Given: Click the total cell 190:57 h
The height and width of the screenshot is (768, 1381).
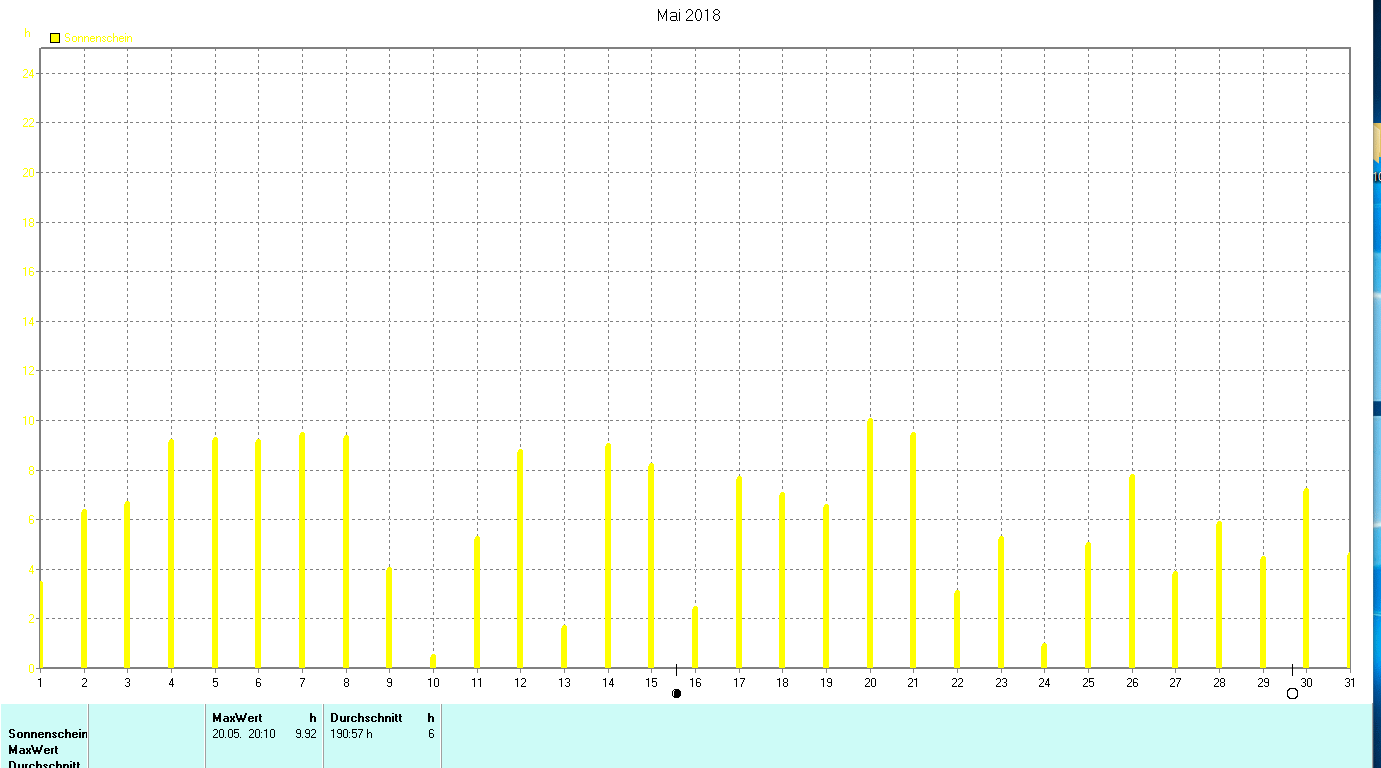Looking at the screenshot, I should pos(351,734).
